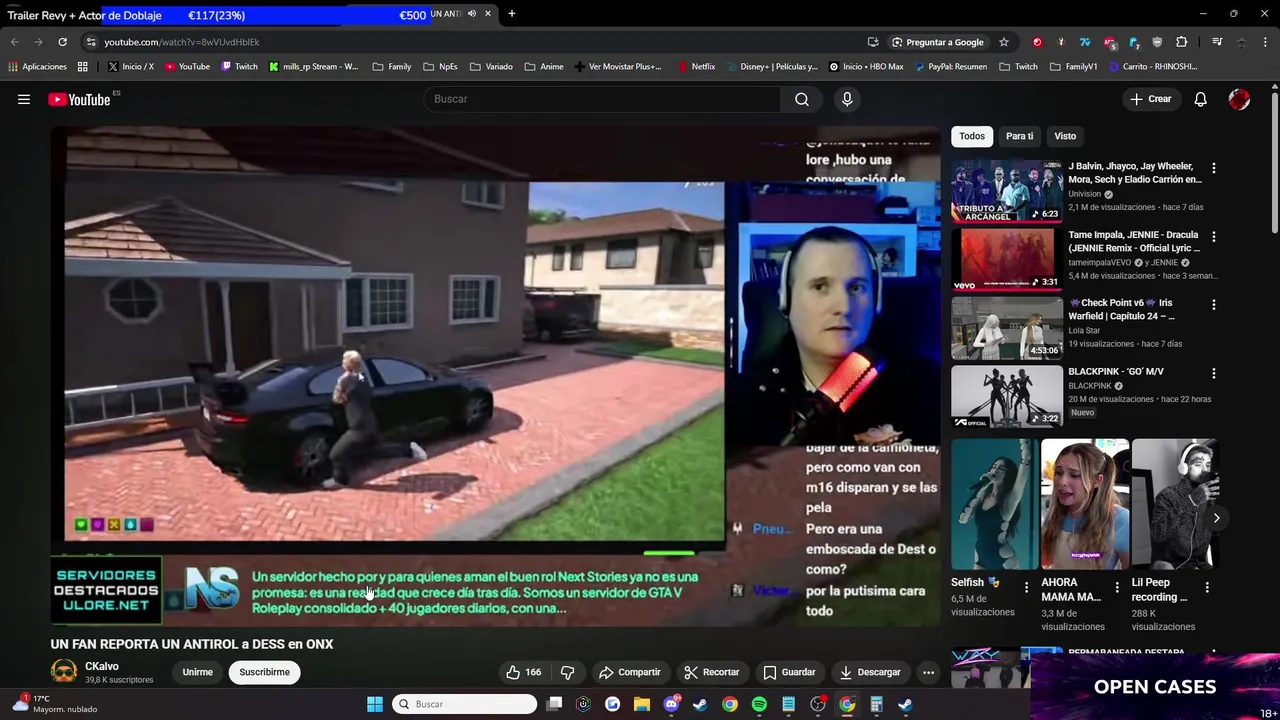
Task: Open Spotify from the taskbar
Action: click(x=759, y=704)
